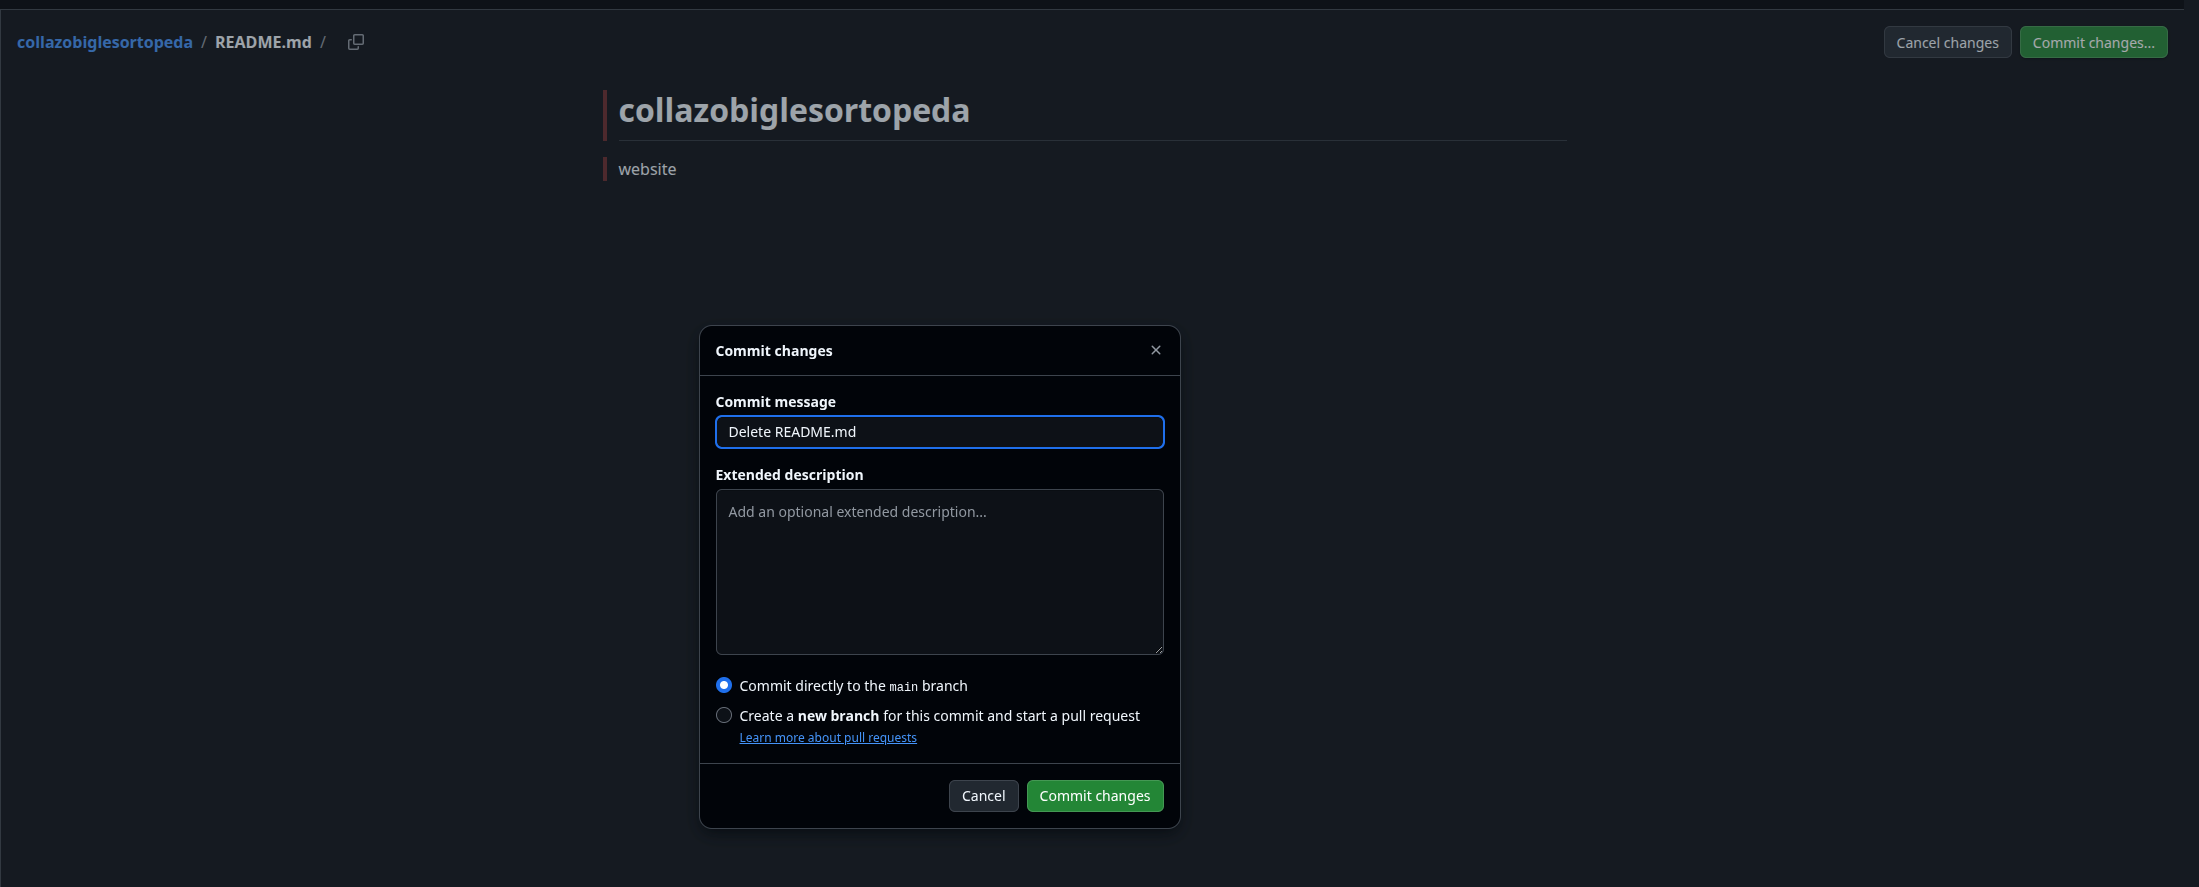Click the collazobiglesortopeda heading in the preview

pos(794,110)
